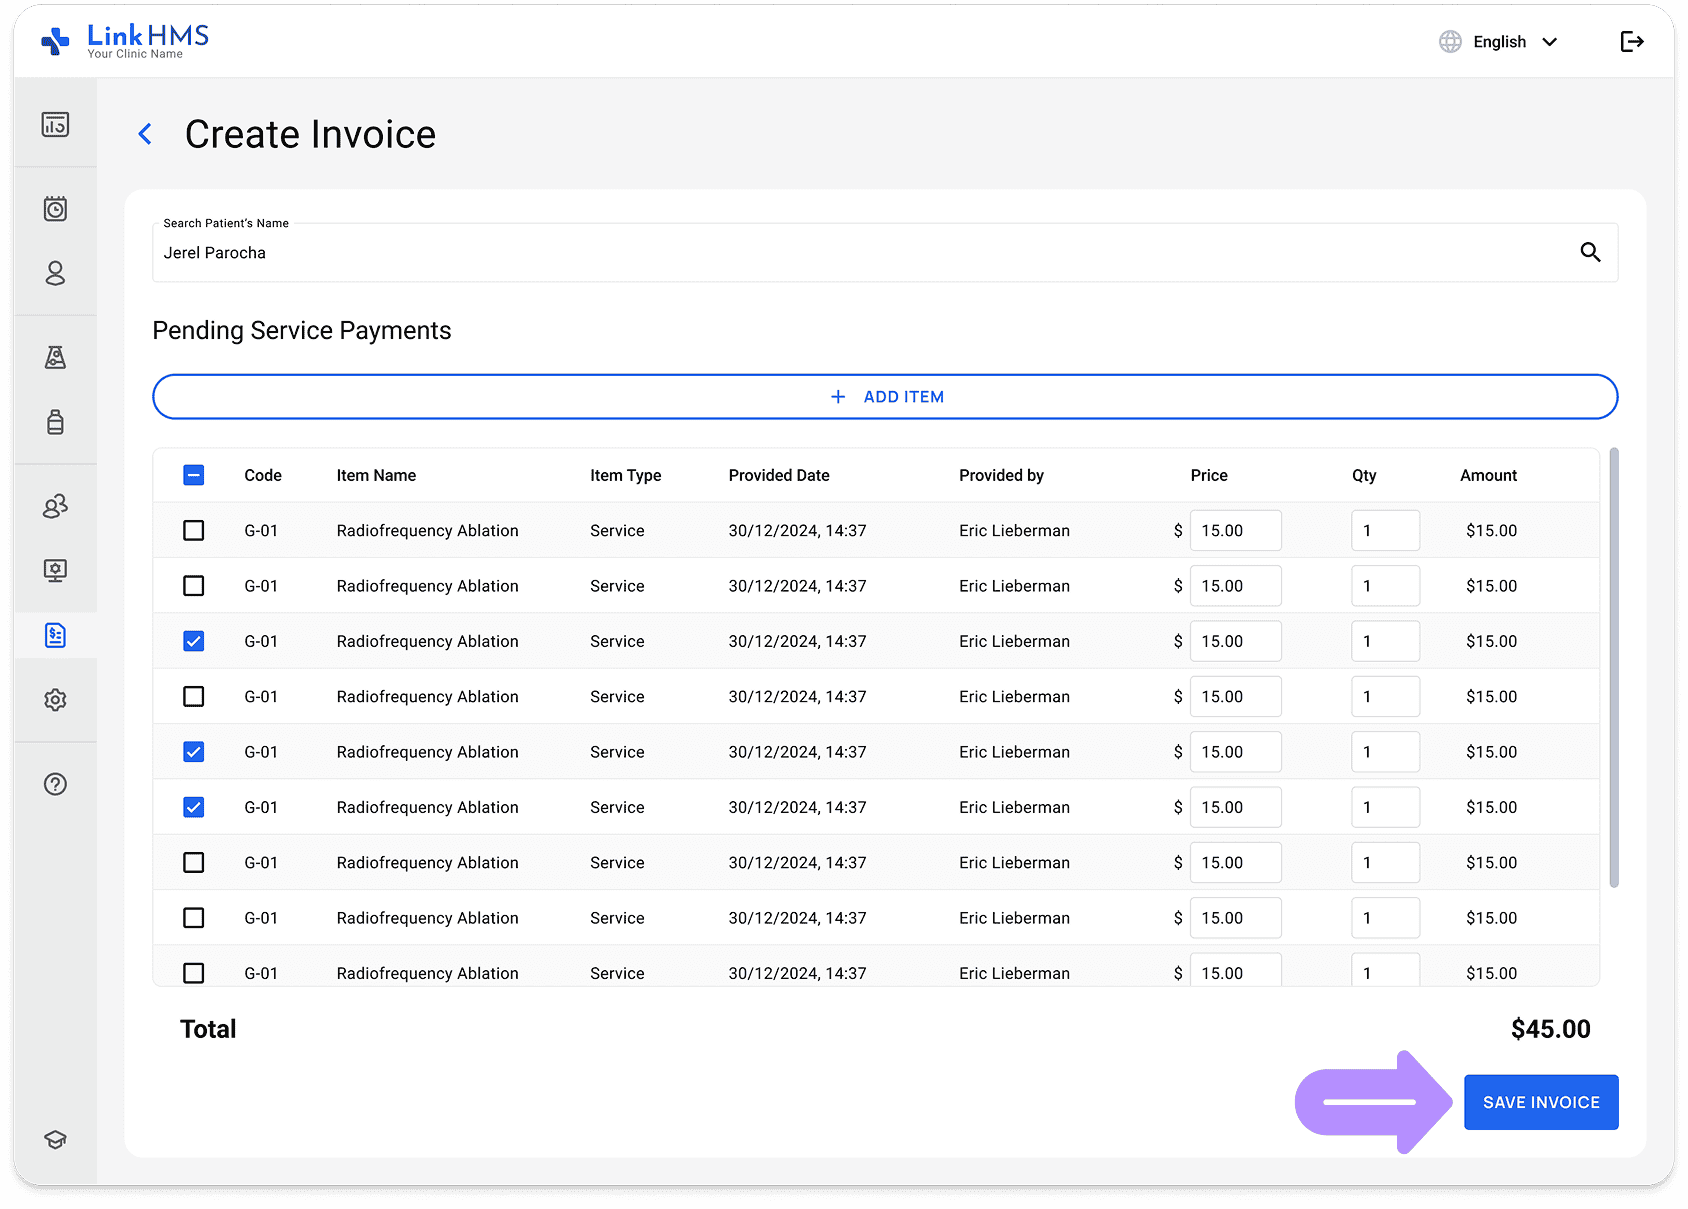
Task: Uncheck the select-all checkbox in table header
Action: point(193,475)
